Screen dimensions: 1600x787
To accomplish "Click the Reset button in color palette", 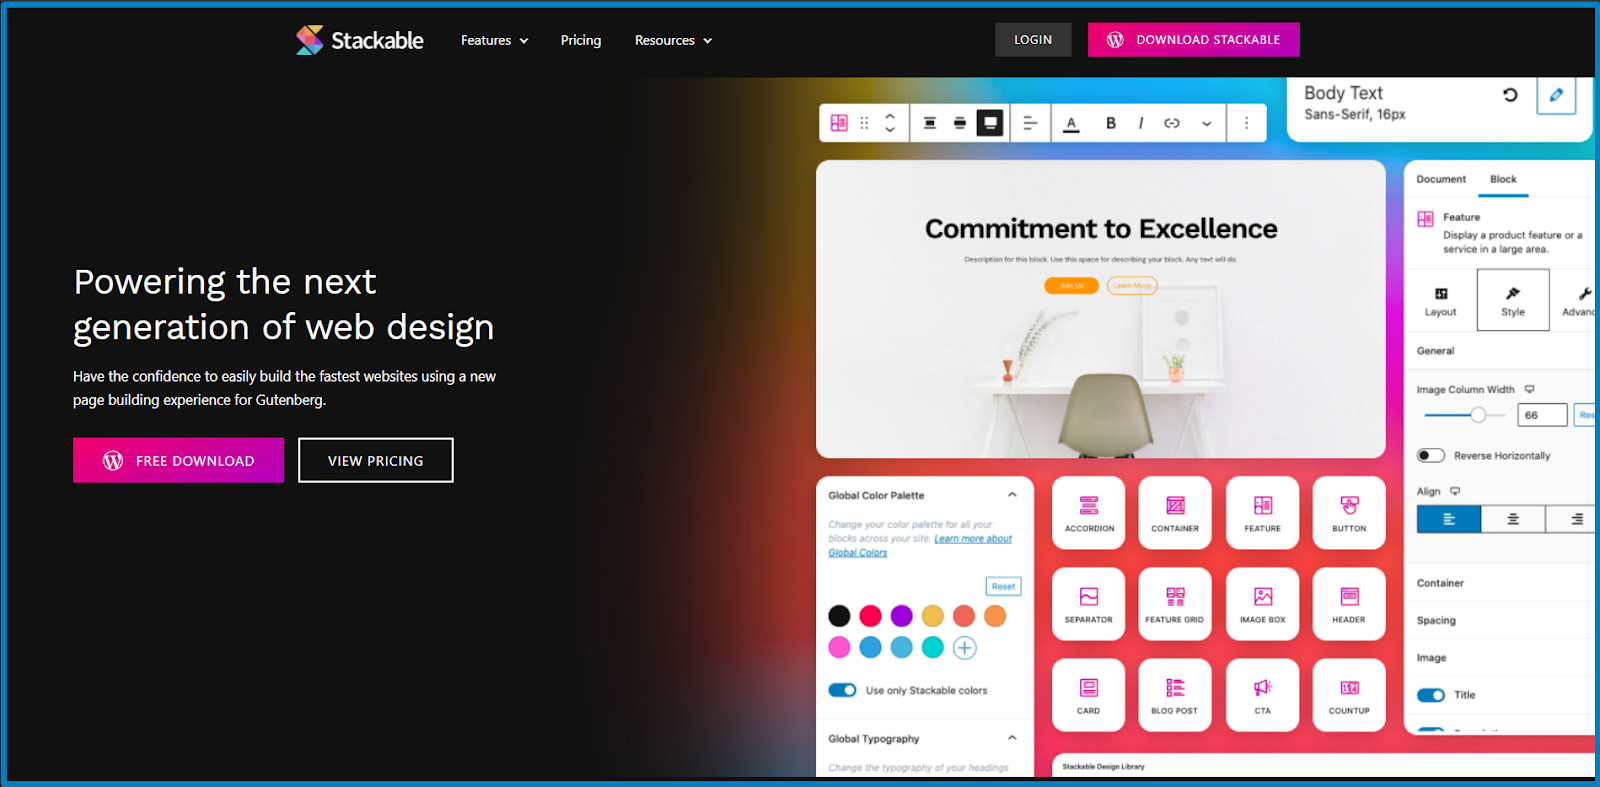I will 1003,587.
